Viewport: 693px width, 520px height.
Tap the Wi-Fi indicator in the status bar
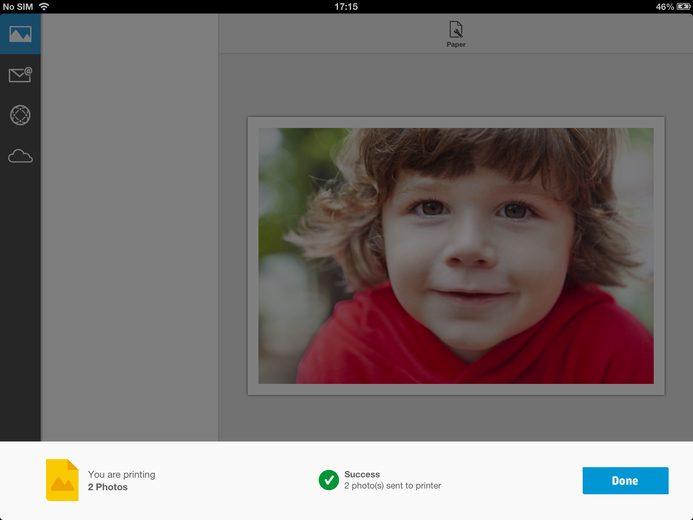tap(44, 6)
